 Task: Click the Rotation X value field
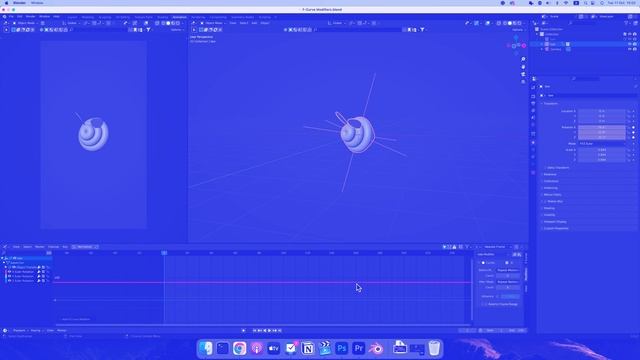(602, 127)
